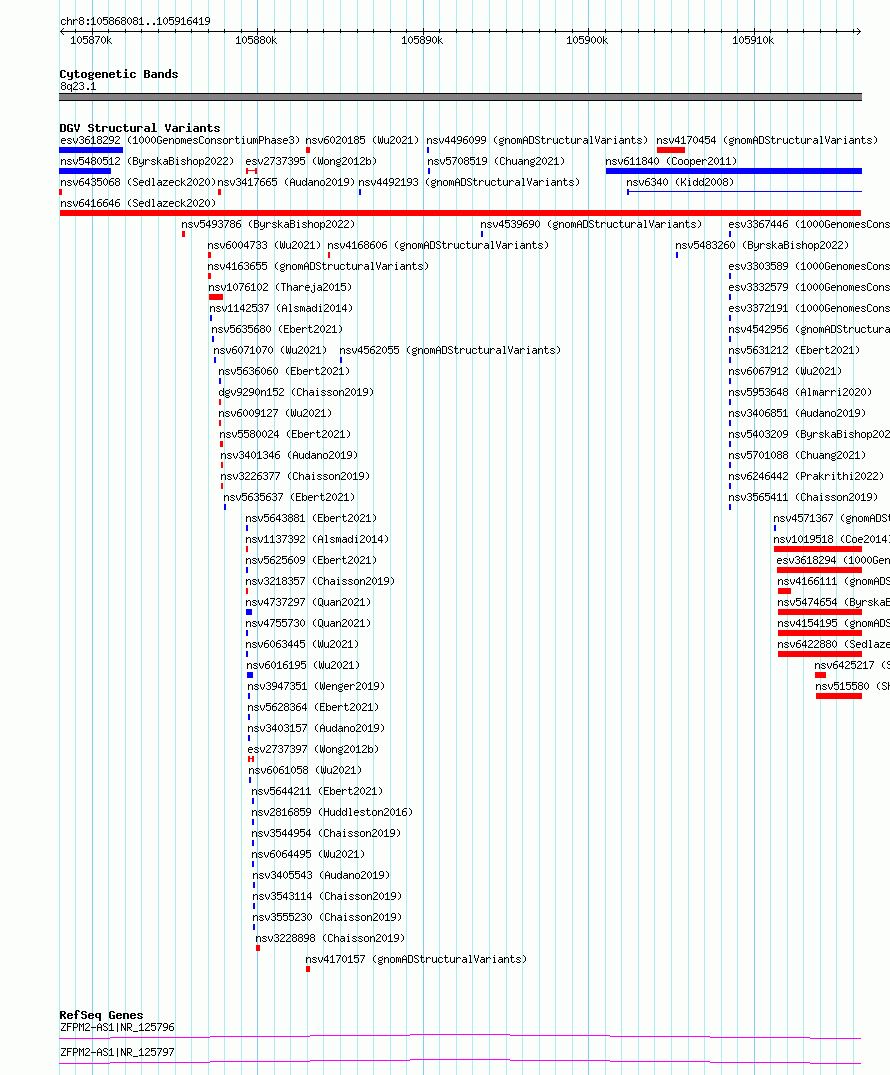This screenshot has width=890, height=1075.
Task: Open nsv2816859 (Huddleston2016) label
Action: pyautogui.click(x=333, y=812)
